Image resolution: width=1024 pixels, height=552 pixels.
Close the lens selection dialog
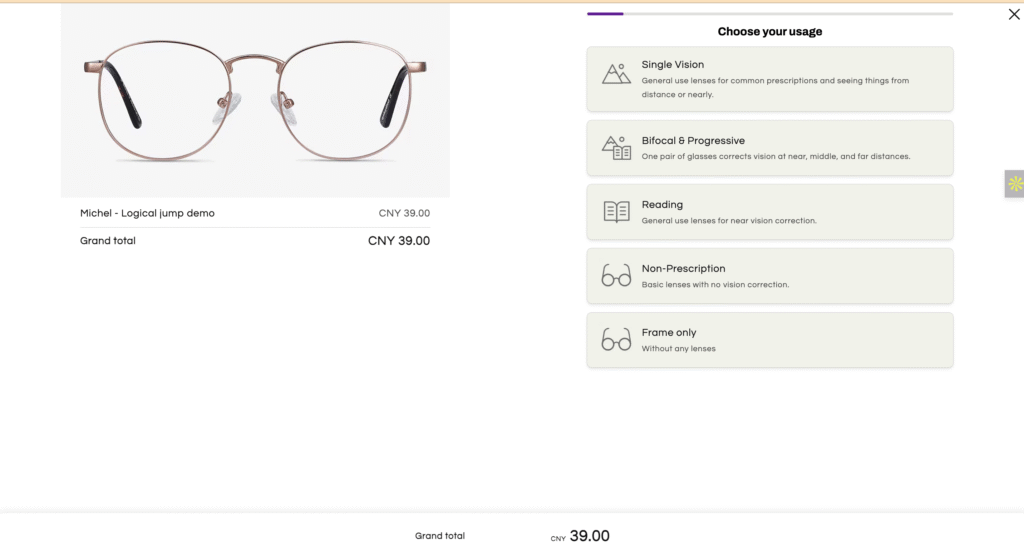[1014, 14]
